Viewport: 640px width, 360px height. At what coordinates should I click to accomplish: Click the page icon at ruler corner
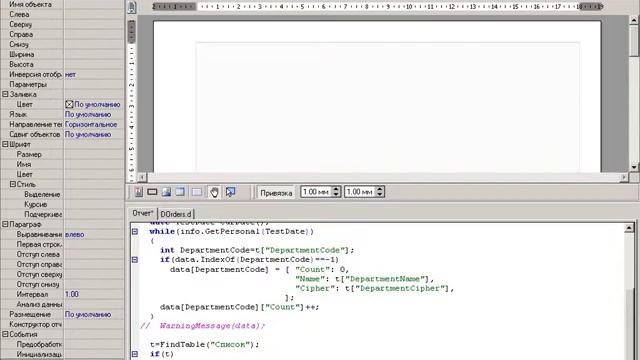(x=131, y=7)
